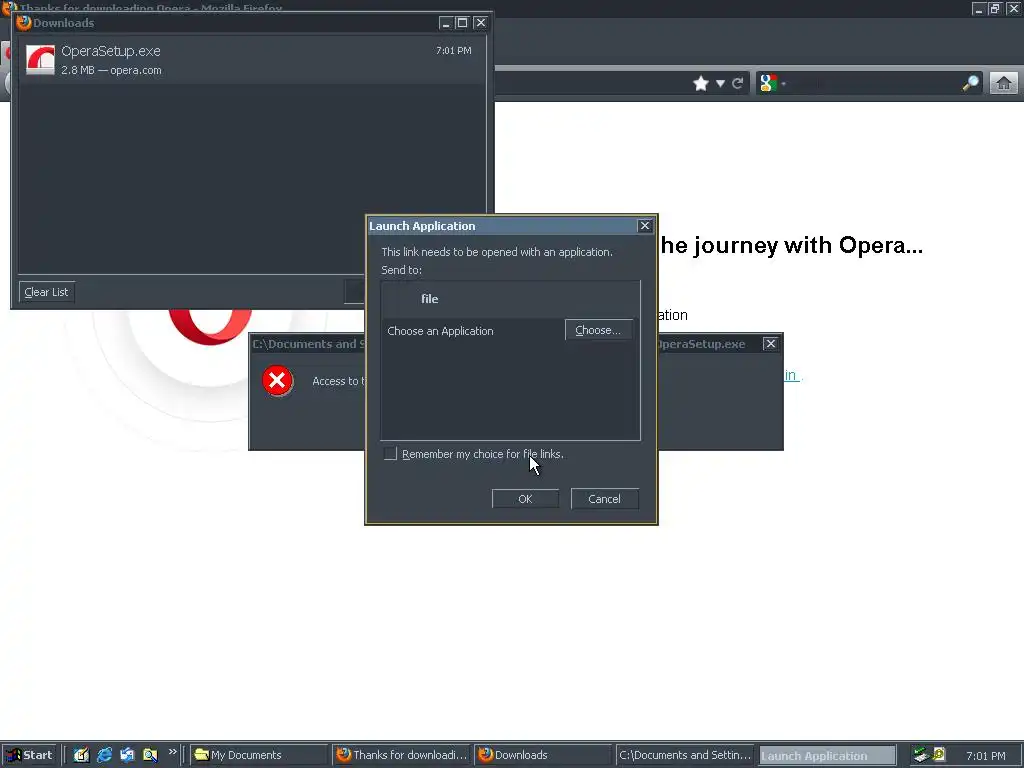The image size is (1024, 768).
Task: Click the OperaSetup.exe file icon in Downloads
Action: (40, 59)
